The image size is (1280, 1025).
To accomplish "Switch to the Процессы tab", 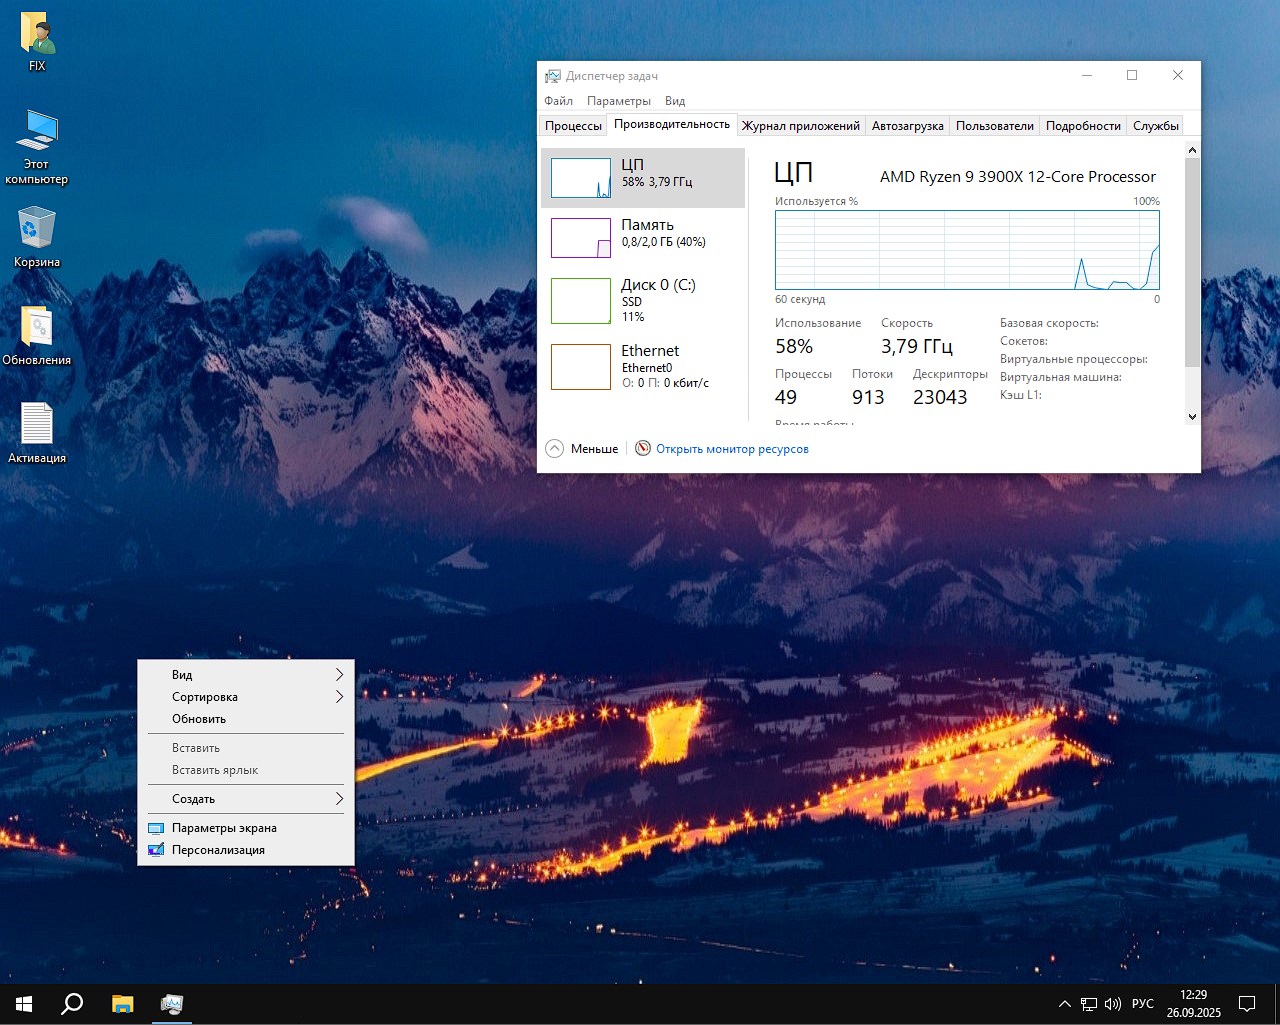I will click(573, 126).
